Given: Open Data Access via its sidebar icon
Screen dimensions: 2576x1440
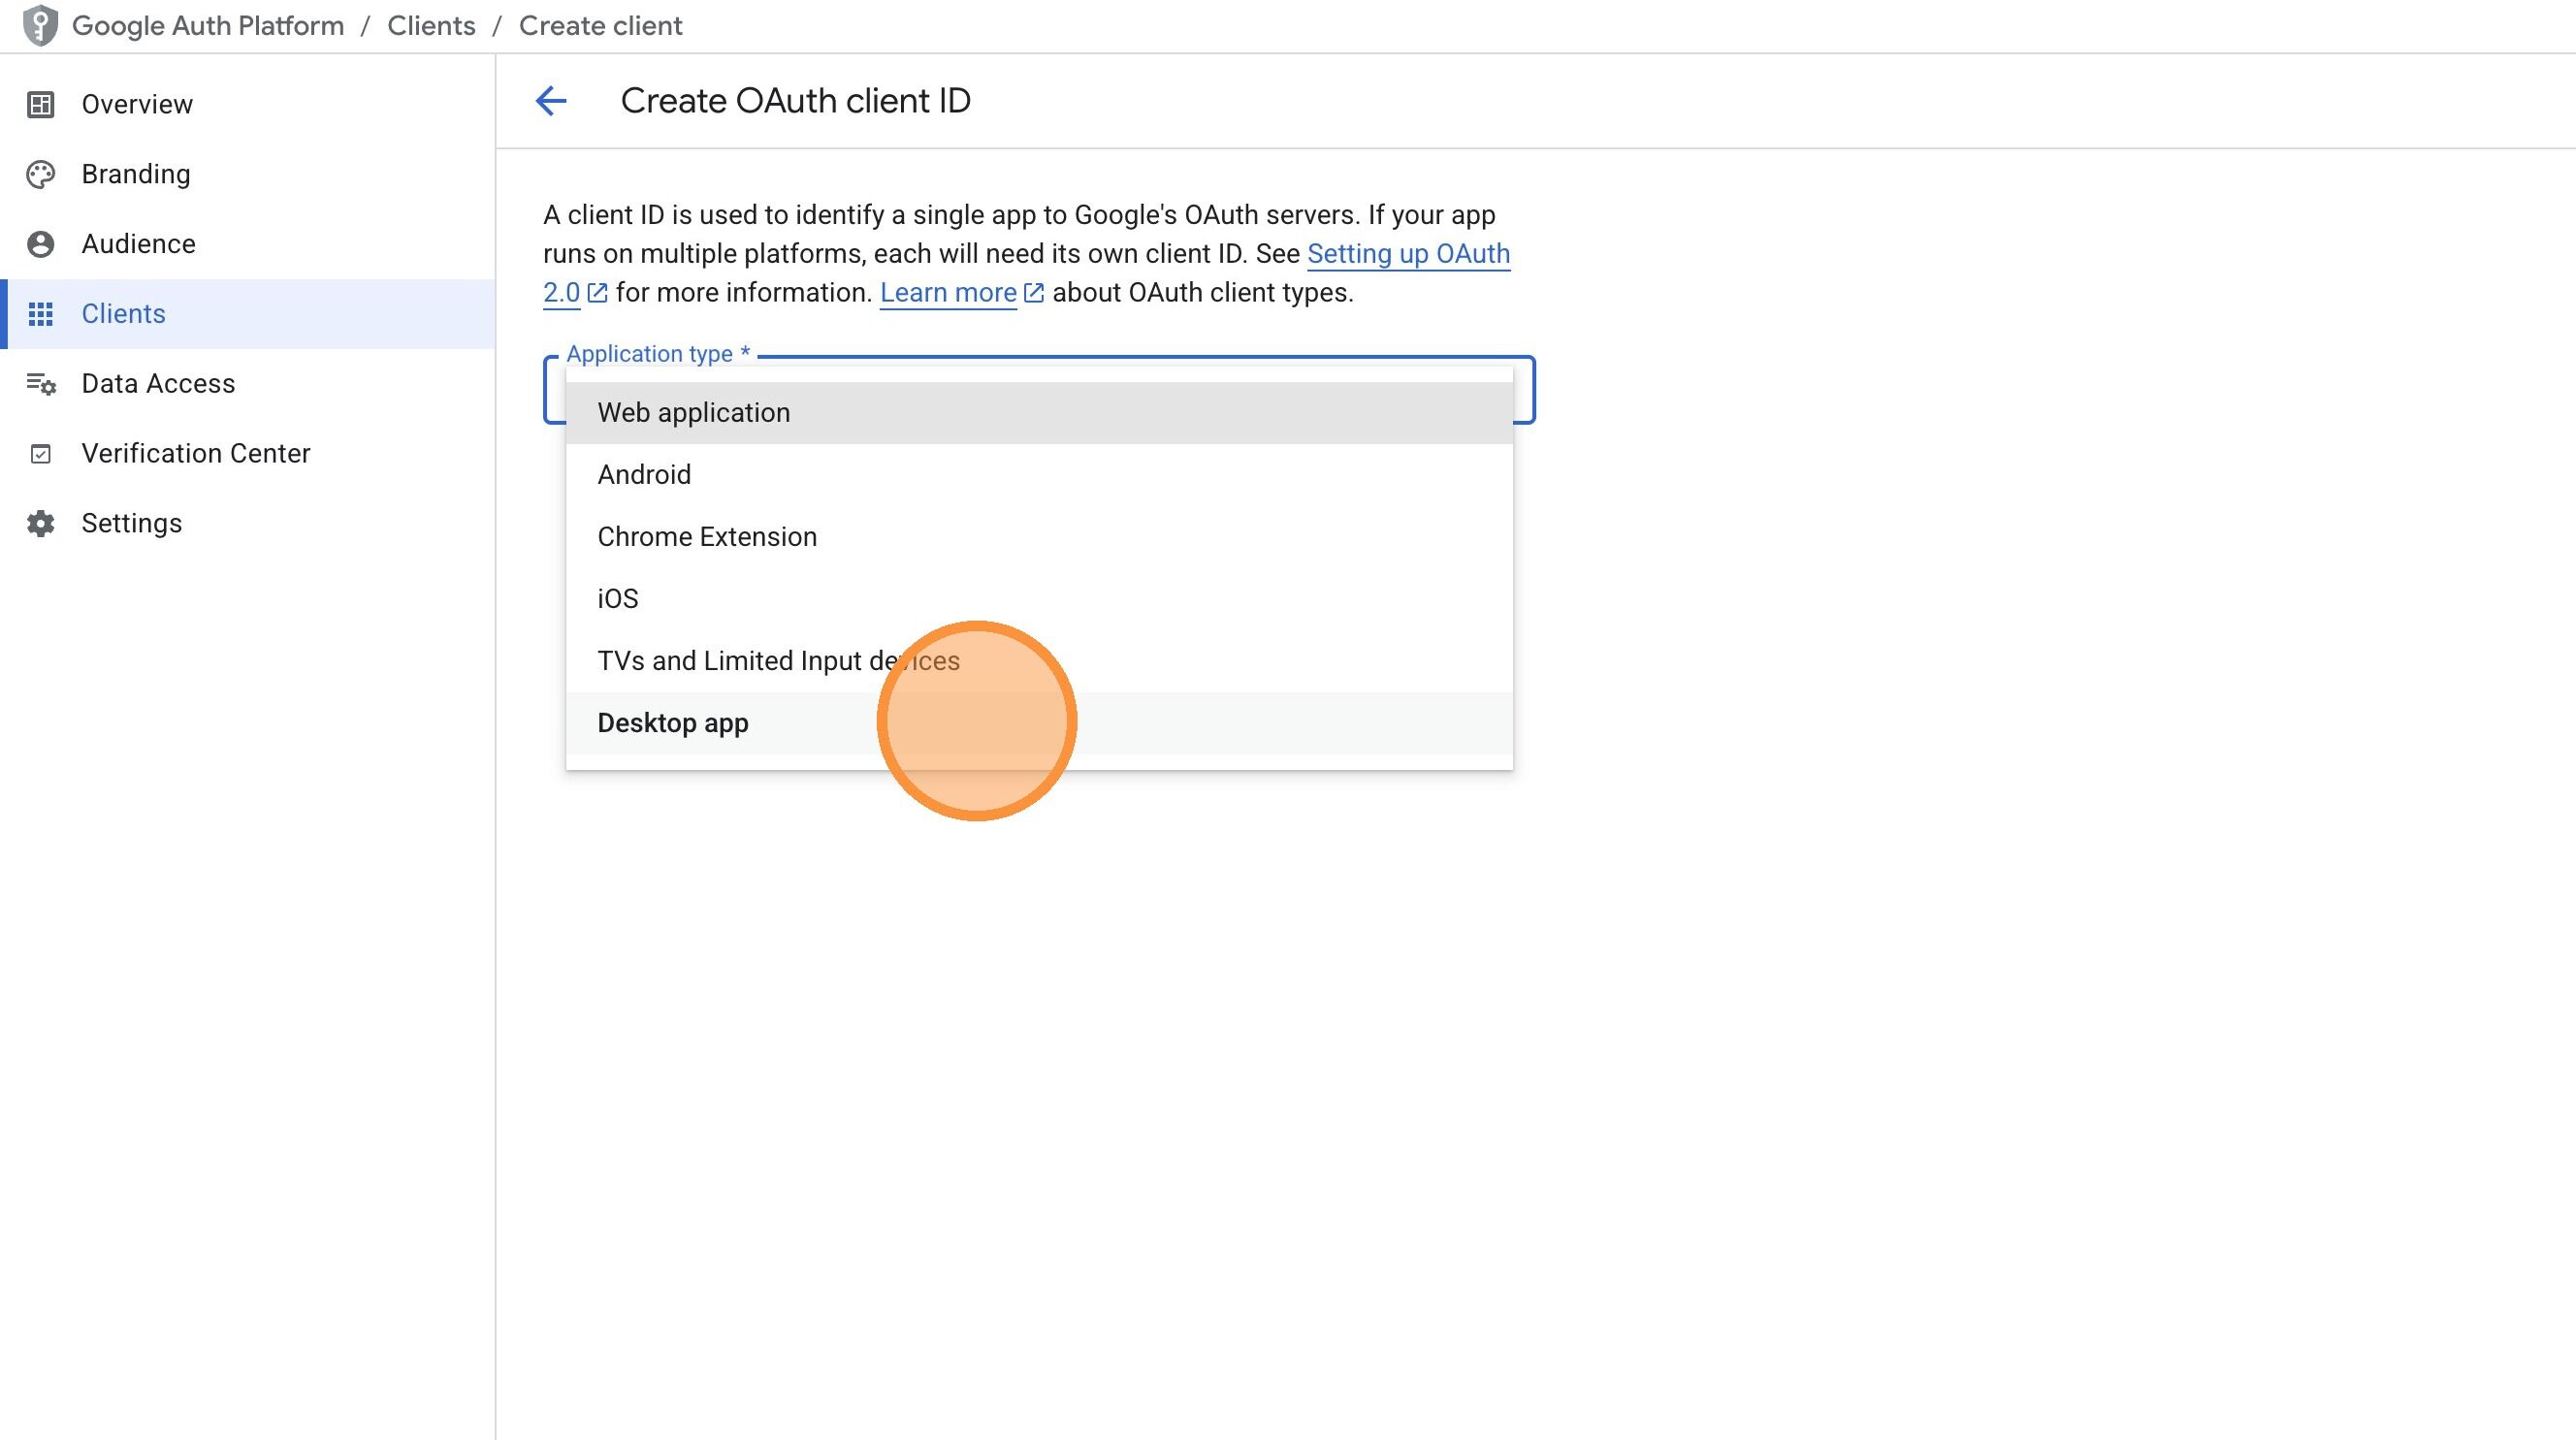Looking at the screenshot, I should coord(41,383).
